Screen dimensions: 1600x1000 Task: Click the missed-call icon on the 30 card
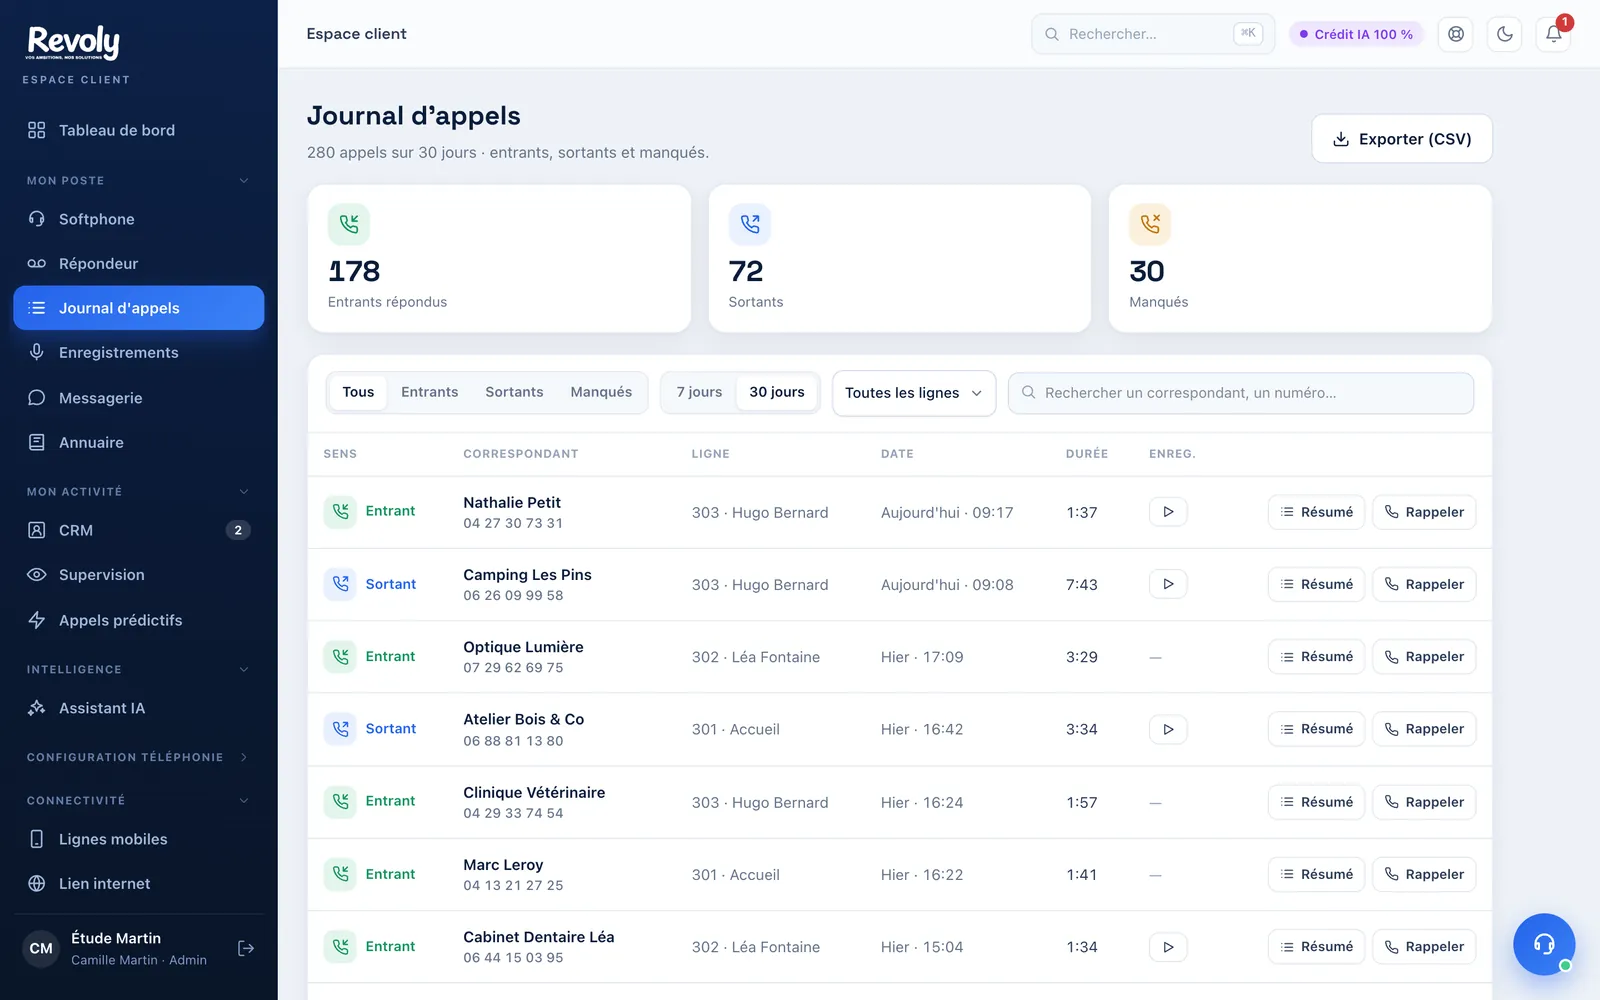point(1150,224)
